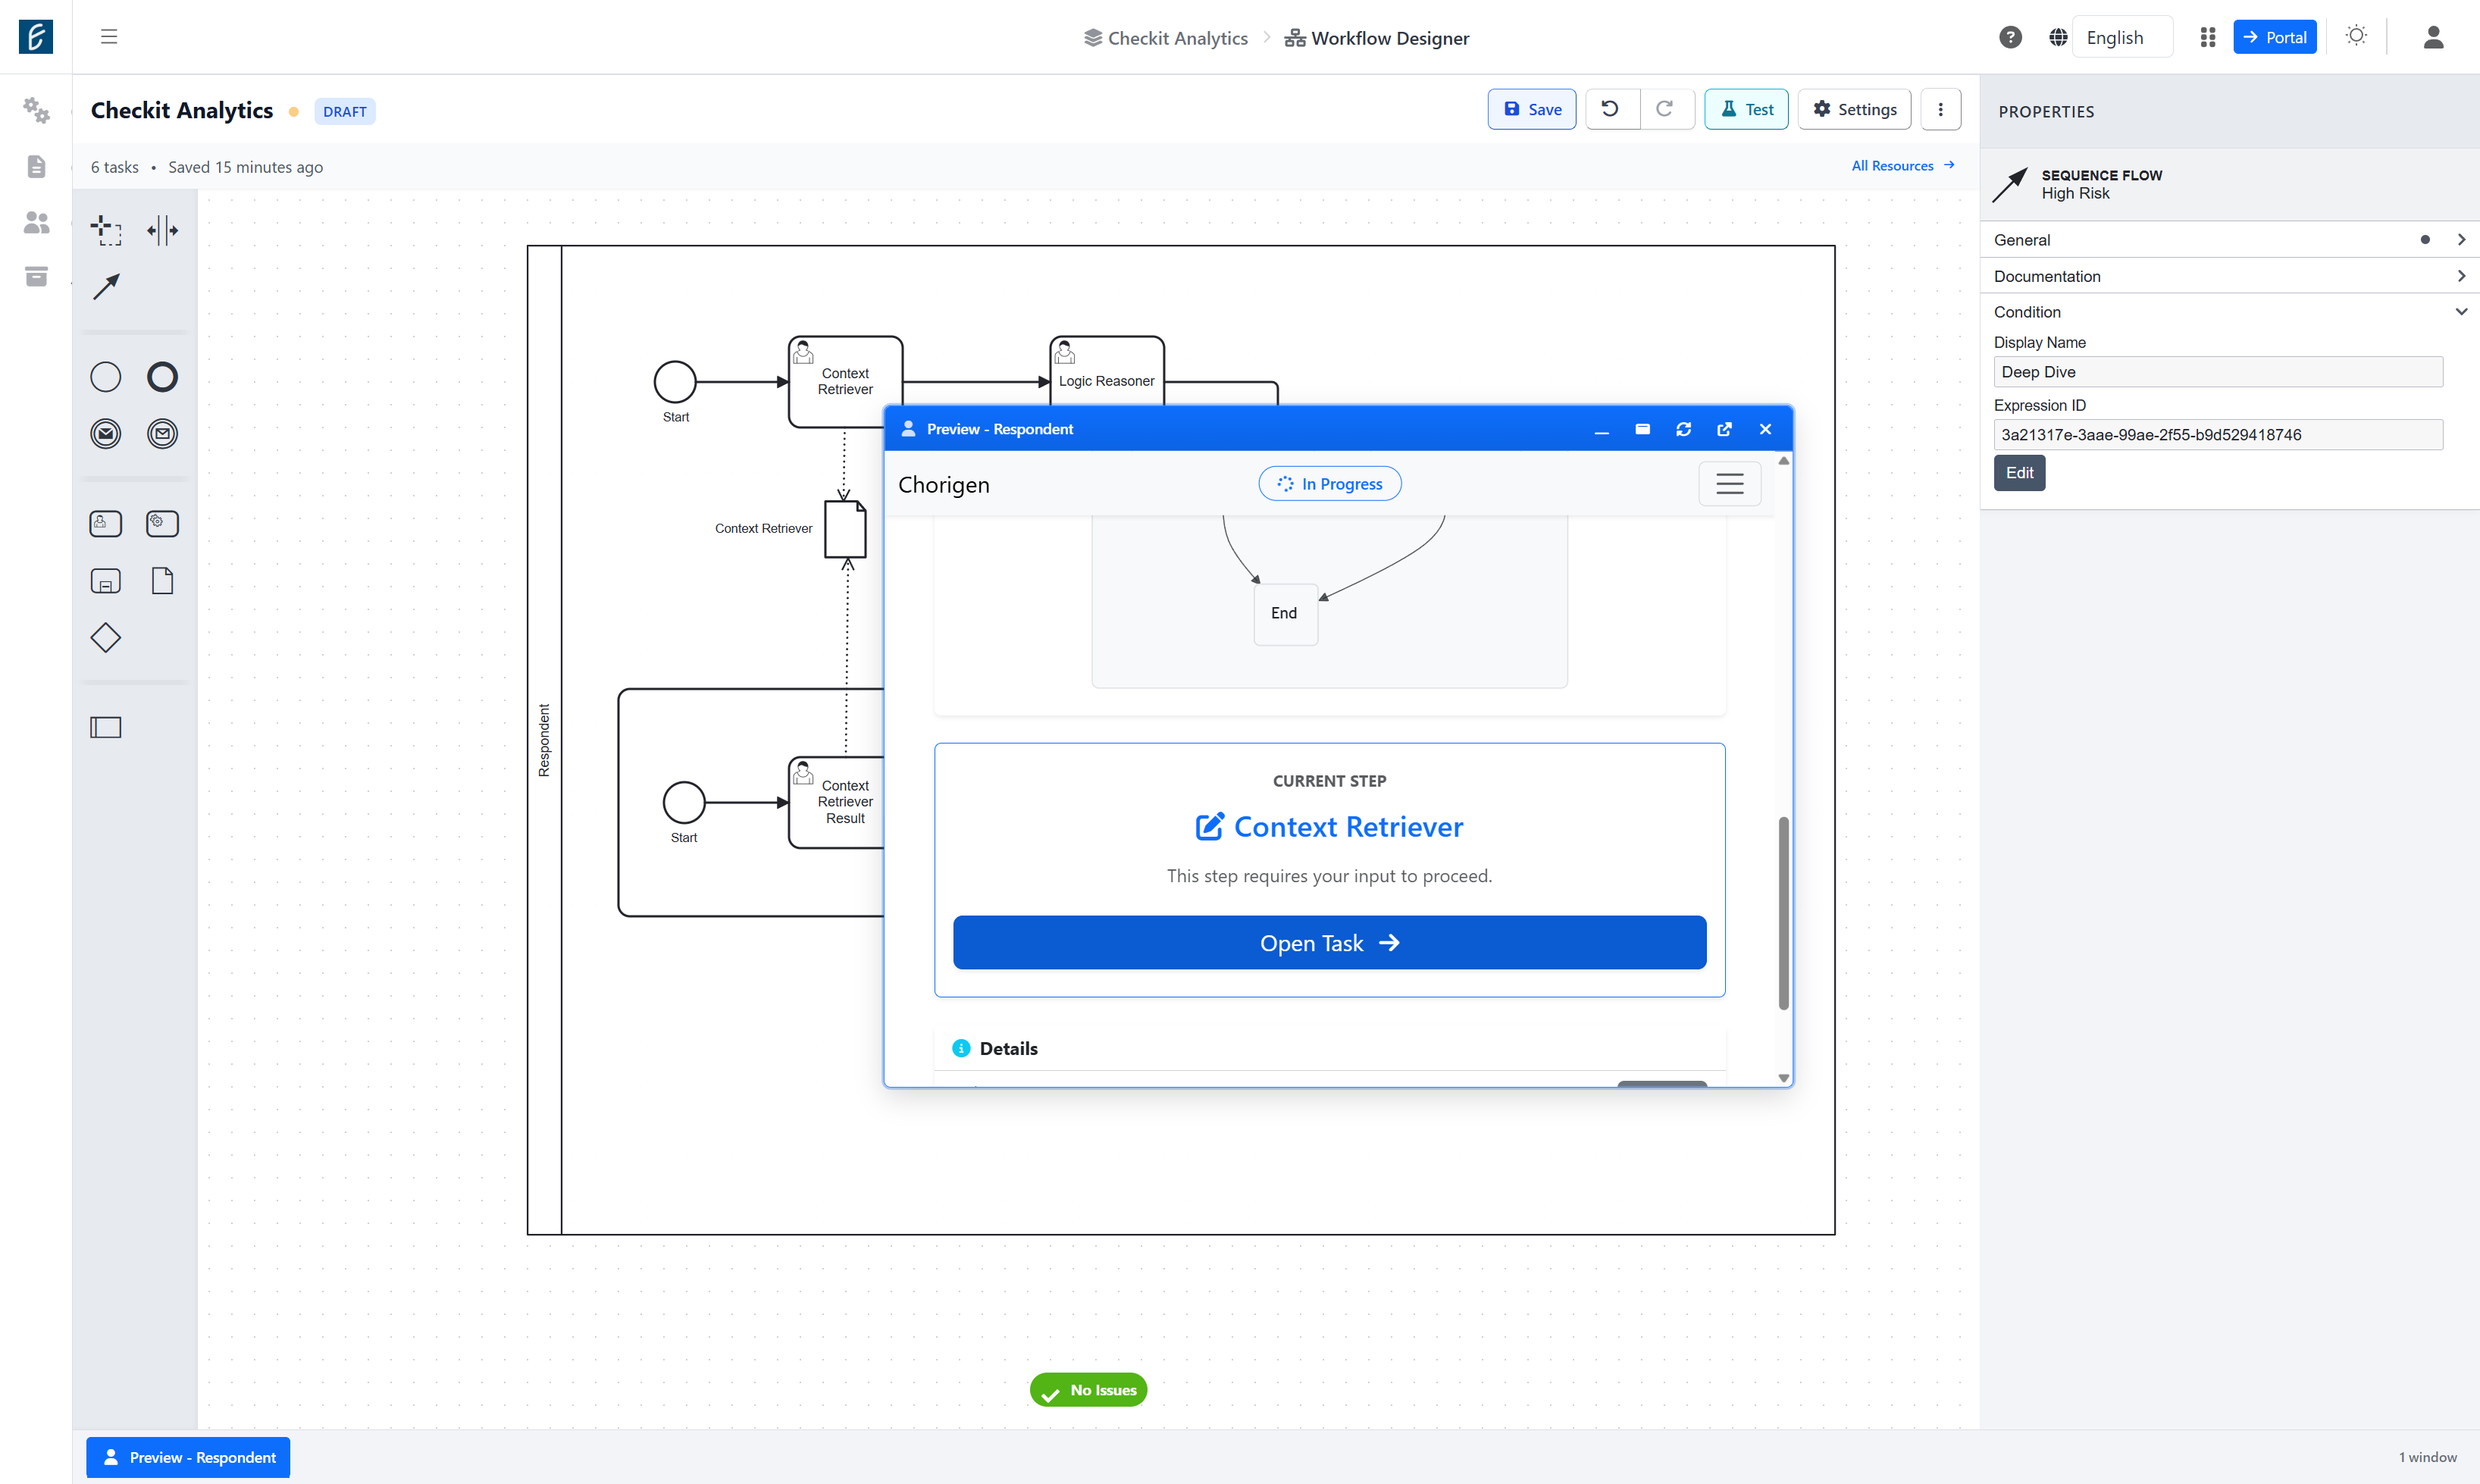The height and width of the screenshot is (1484, 2480).
Task: Click the Checkit Analytics breadcrumb
Action: pyautogui.click(x=1165, y=38)
